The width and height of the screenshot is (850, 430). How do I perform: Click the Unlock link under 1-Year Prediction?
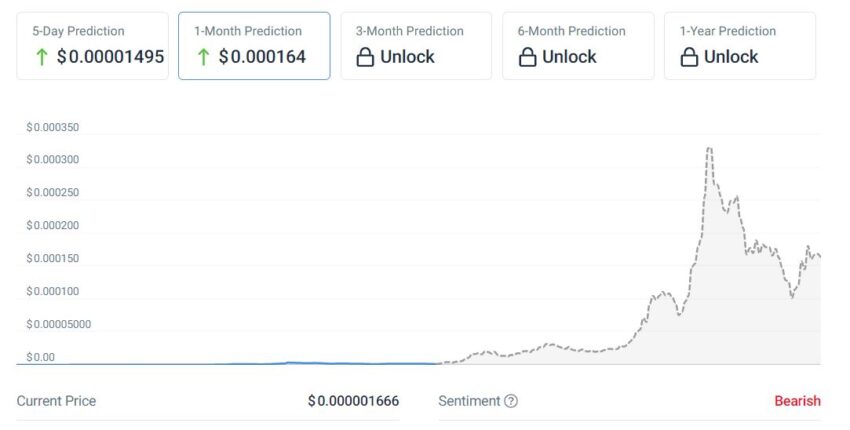click(731, 57)
